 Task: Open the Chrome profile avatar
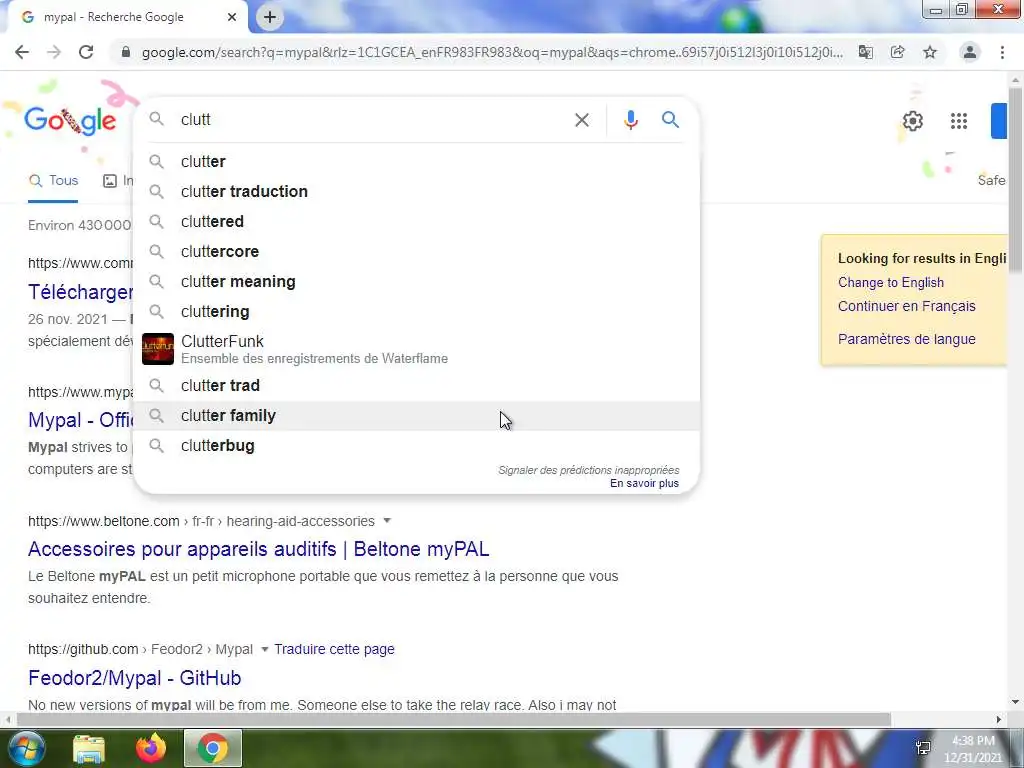pos(970,52)
